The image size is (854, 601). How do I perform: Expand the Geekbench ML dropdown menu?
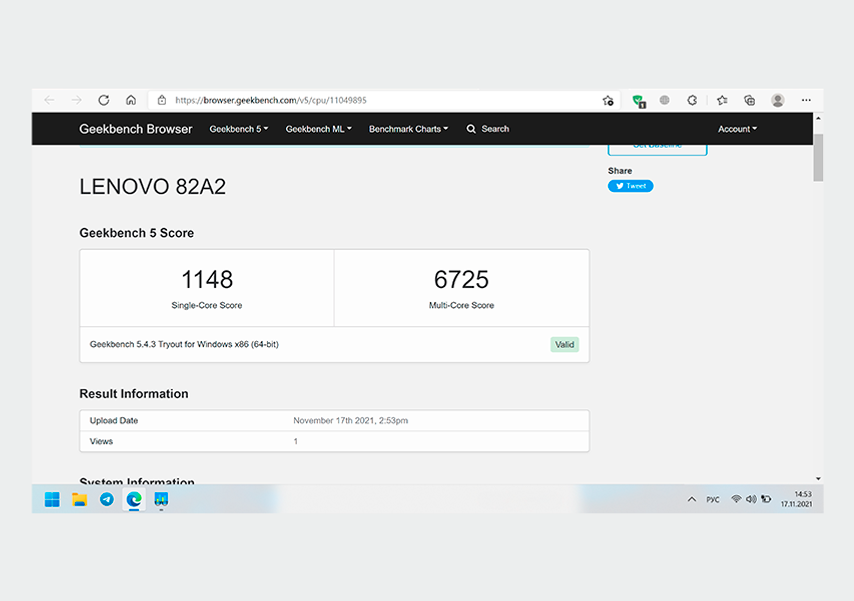tap(319, 129)
